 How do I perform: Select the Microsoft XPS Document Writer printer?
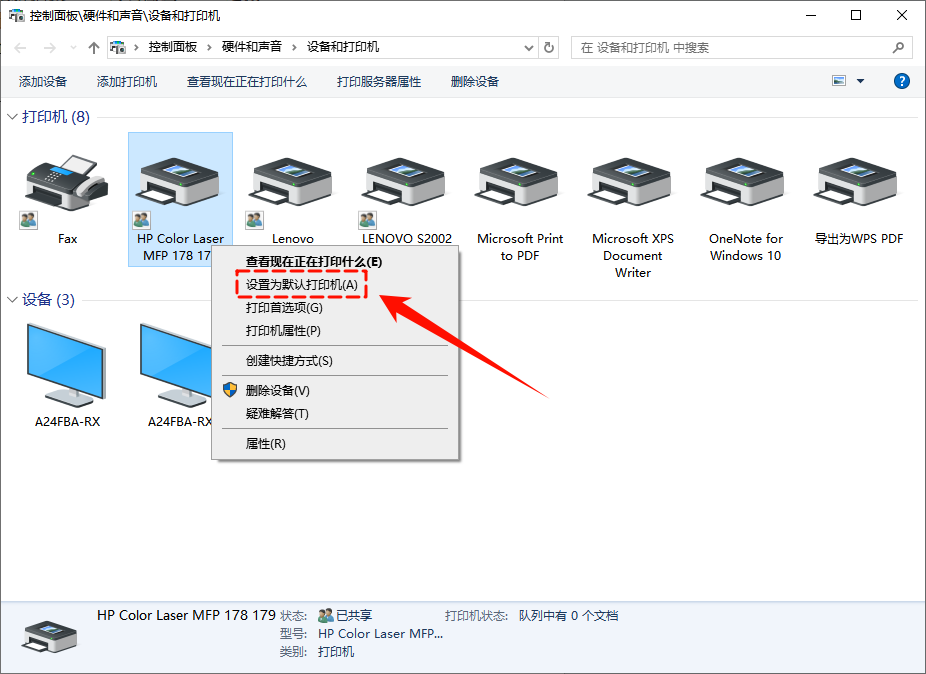coord(631,185)
